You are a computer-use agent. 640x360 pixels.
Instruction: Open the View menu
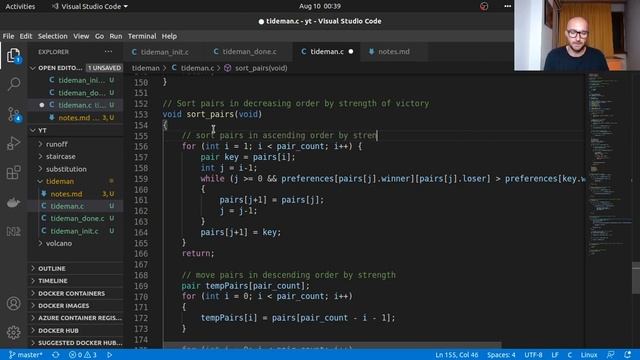point(81,36)
